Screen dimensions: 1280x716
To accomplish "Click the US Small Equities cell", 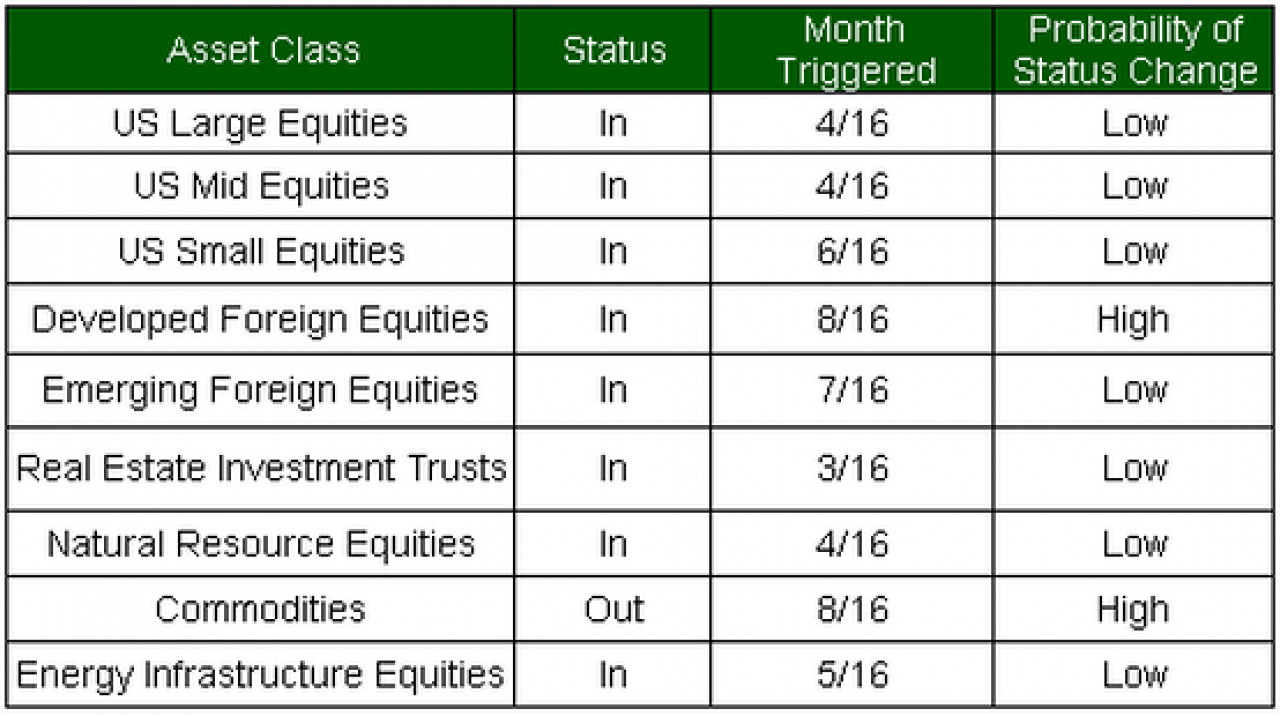I will click(262, 251).
